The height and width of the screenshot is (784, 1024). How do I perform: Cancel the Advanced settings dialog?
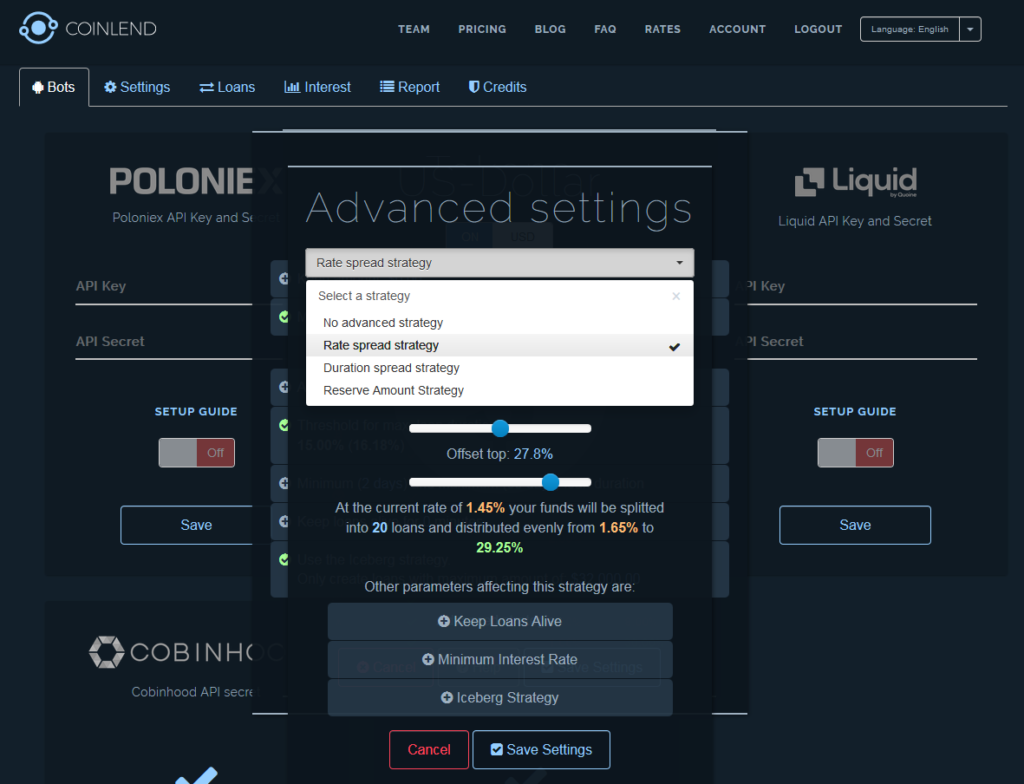coord(429,750)
